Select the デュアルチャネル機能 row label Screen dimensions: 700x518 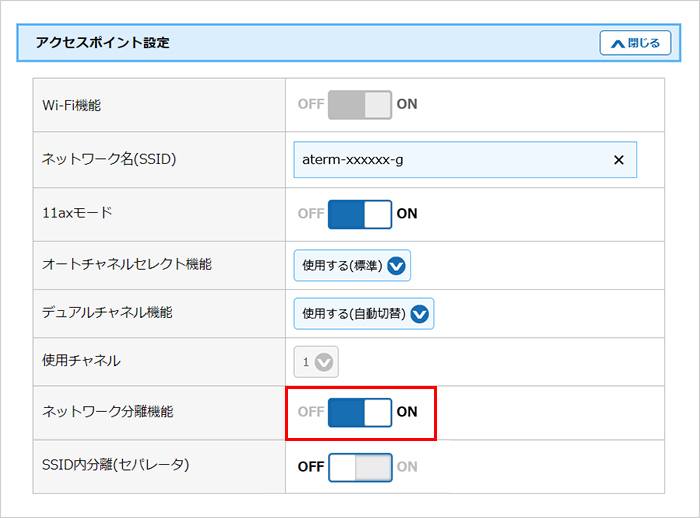click(x=108, y=313)
